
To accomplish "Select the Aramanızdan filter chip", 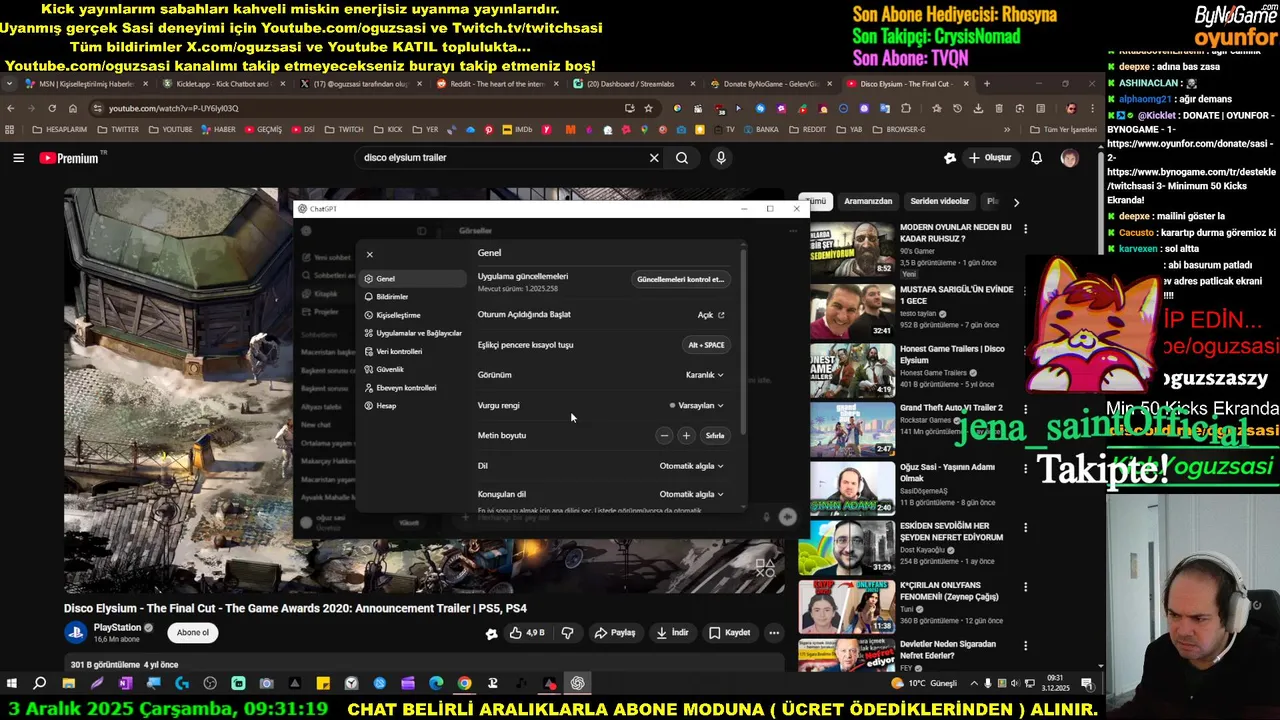I will tap(868, 201).
